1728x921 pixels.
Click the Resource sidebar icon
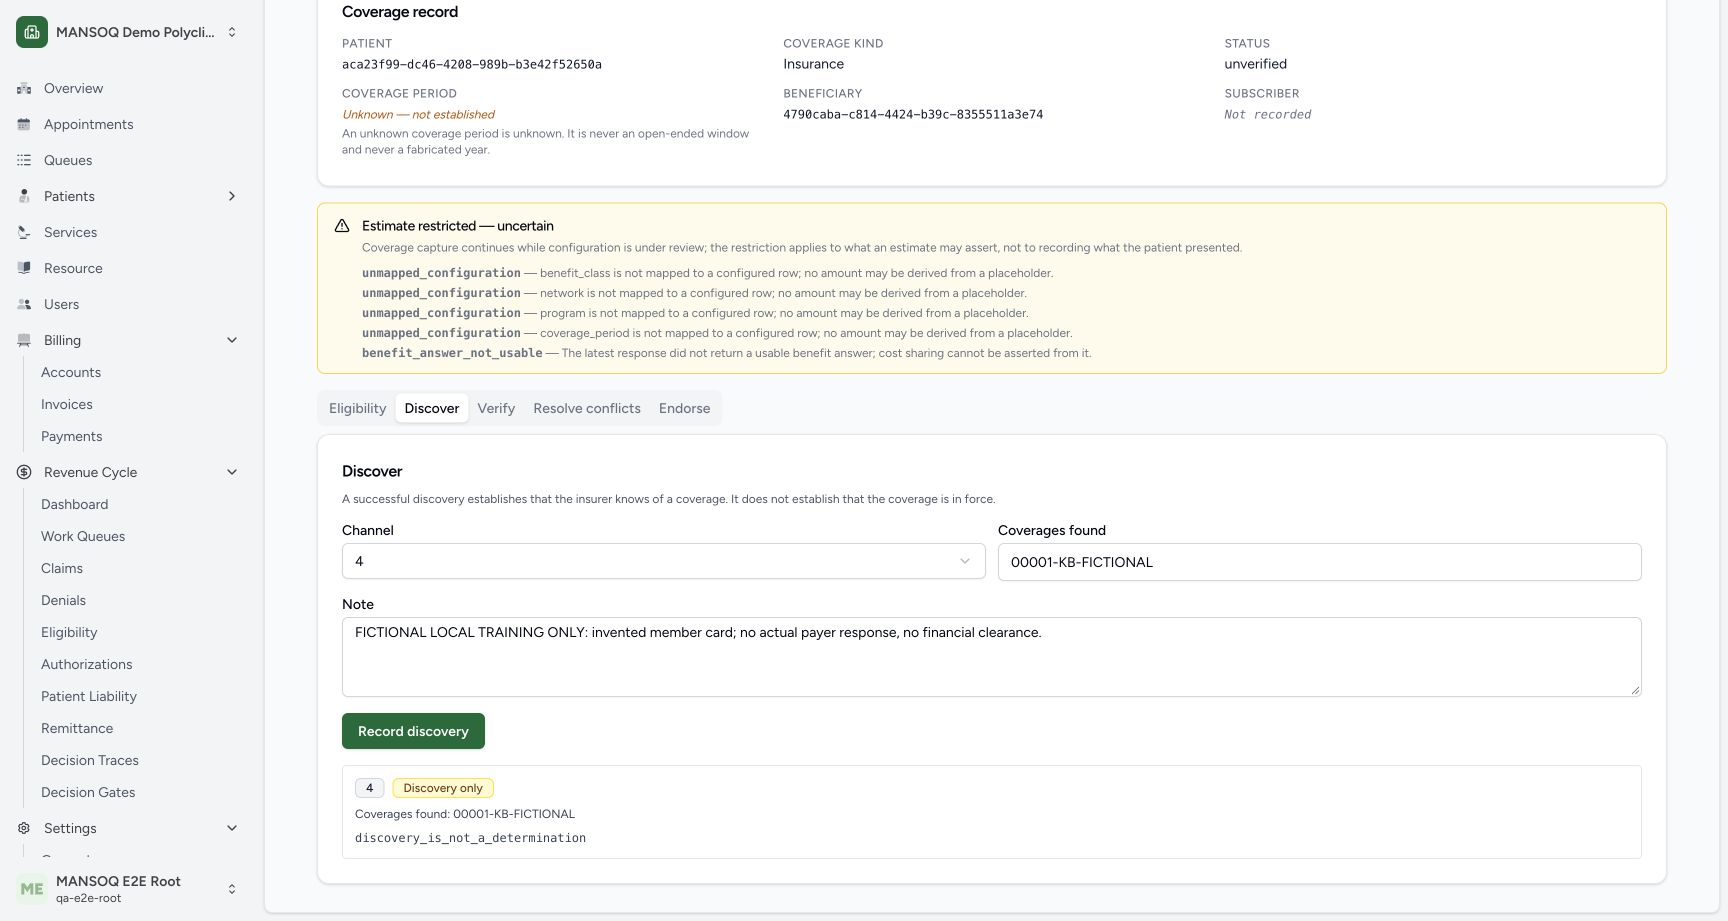(24, 268)
